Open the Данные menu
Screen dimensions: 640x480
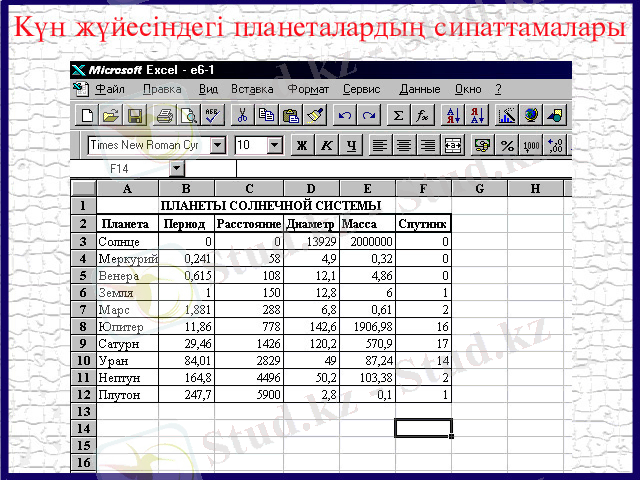pos(420,89)
